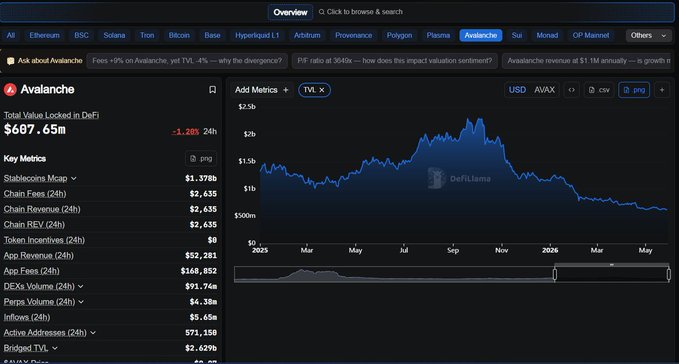Click the $2.629b bridged TVL value
Image resolution: width=679 pixels, height=364 pixels.
(x=201, y=348)
